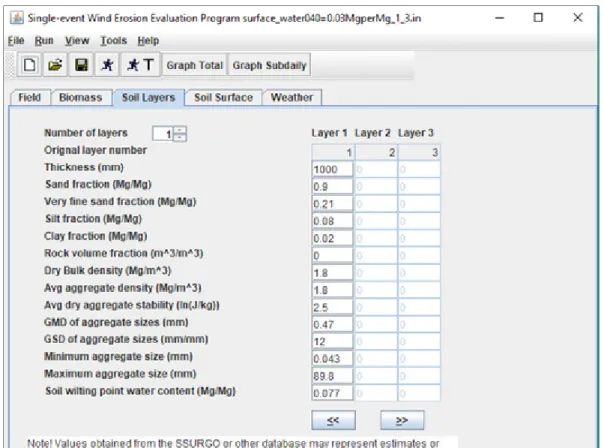Click the Layer 1 Clay fraction field
The image size is (604, 448).
coord(332,238)
